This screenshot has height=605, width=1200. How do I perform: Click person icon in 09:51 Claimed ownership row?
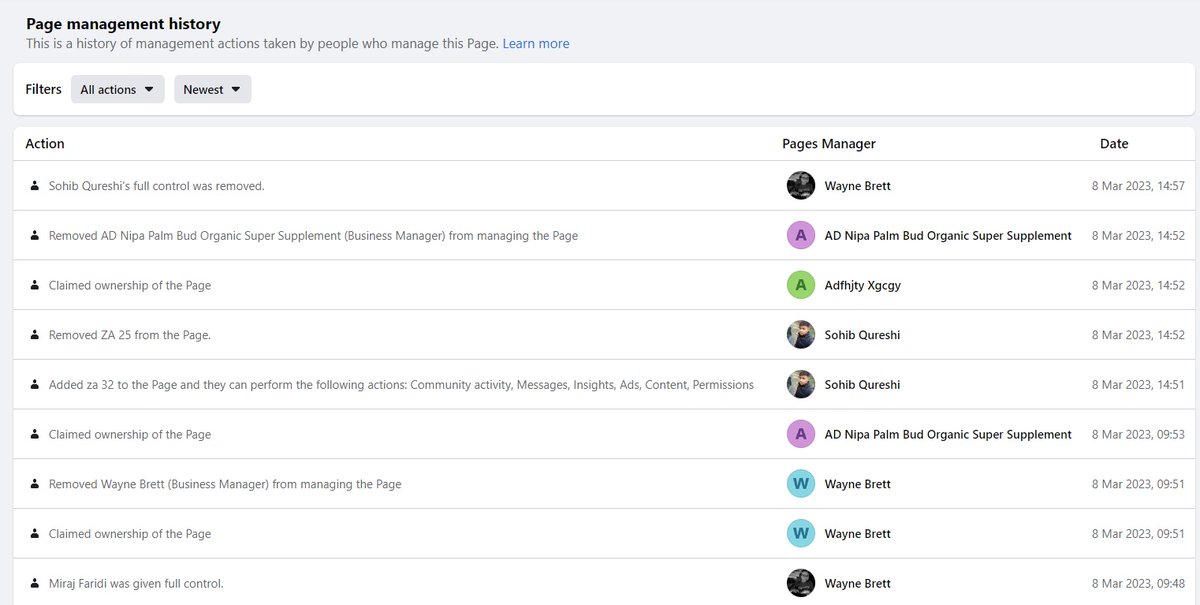(35, 534)
